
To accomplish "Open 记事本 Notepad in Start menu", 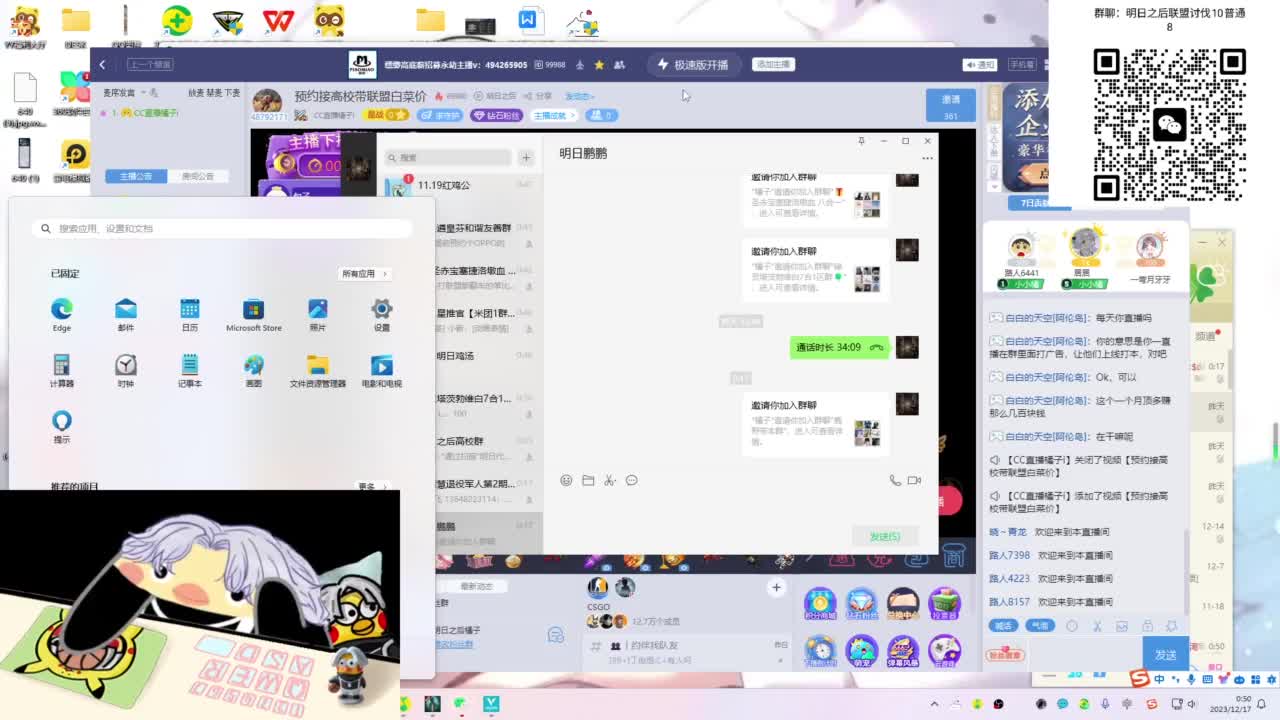I will (x=190, y=370).
